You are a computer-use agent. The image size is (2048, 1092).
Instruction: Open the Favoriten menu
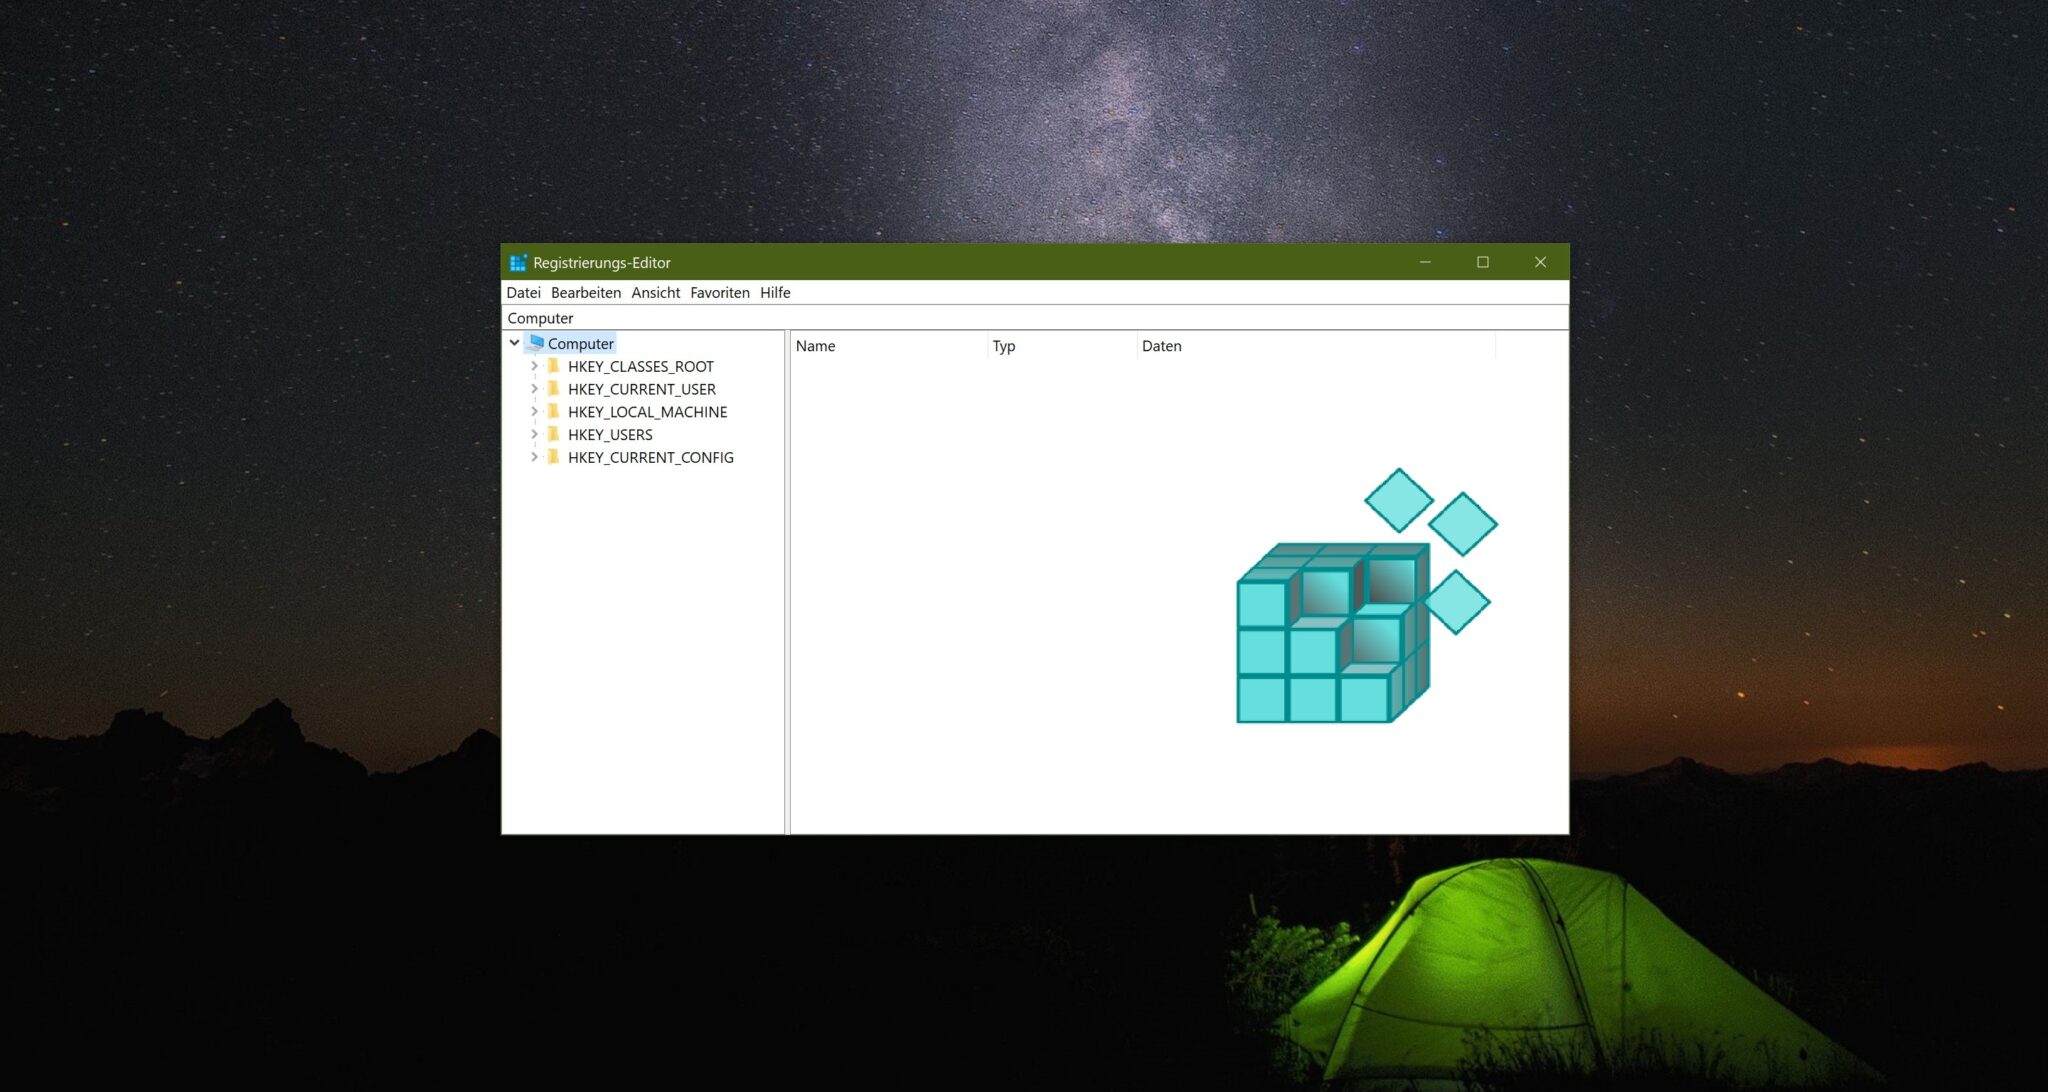(720, 292)
